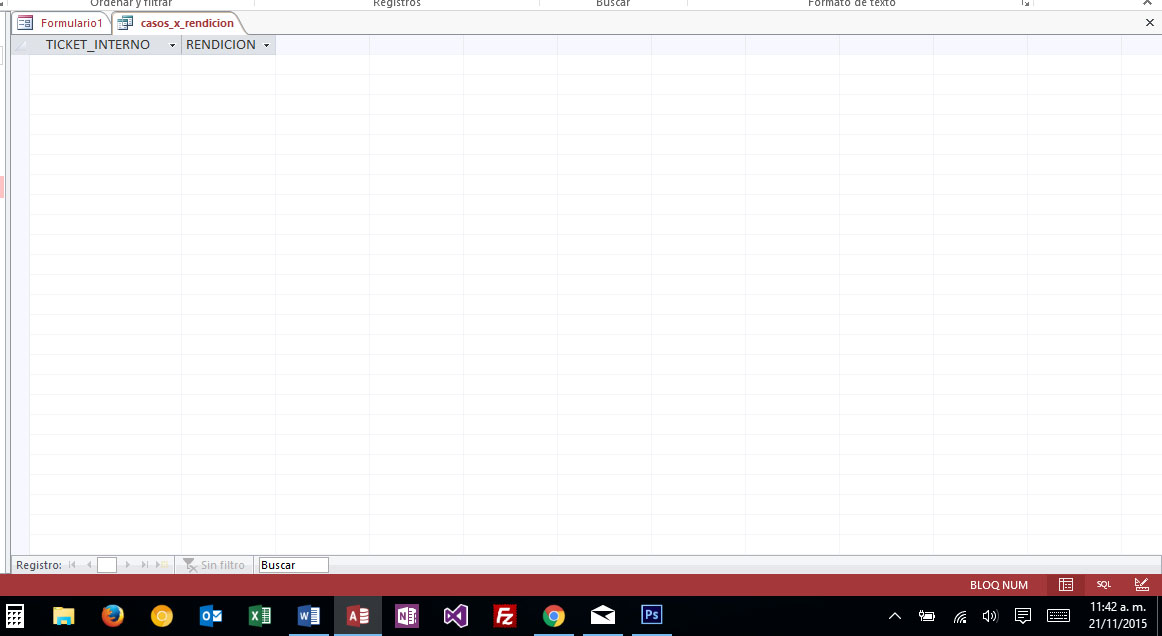Open File Explorer from the taskbar

[x=64, y=616]
